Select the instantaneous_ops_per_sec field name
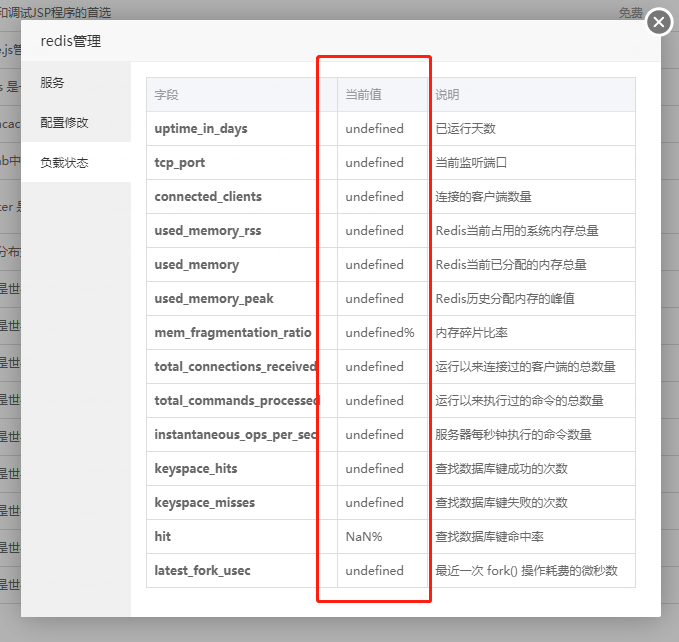The image size is (679, 642). (x=236, y=435)
